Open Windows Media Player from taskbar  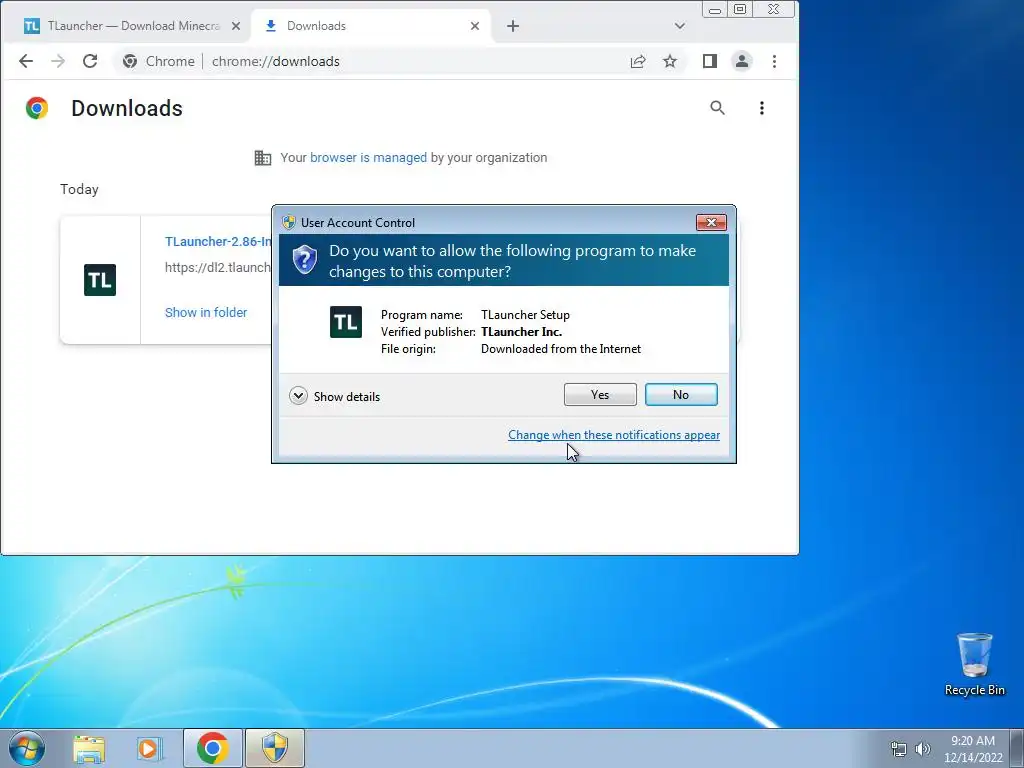point(150,748)
